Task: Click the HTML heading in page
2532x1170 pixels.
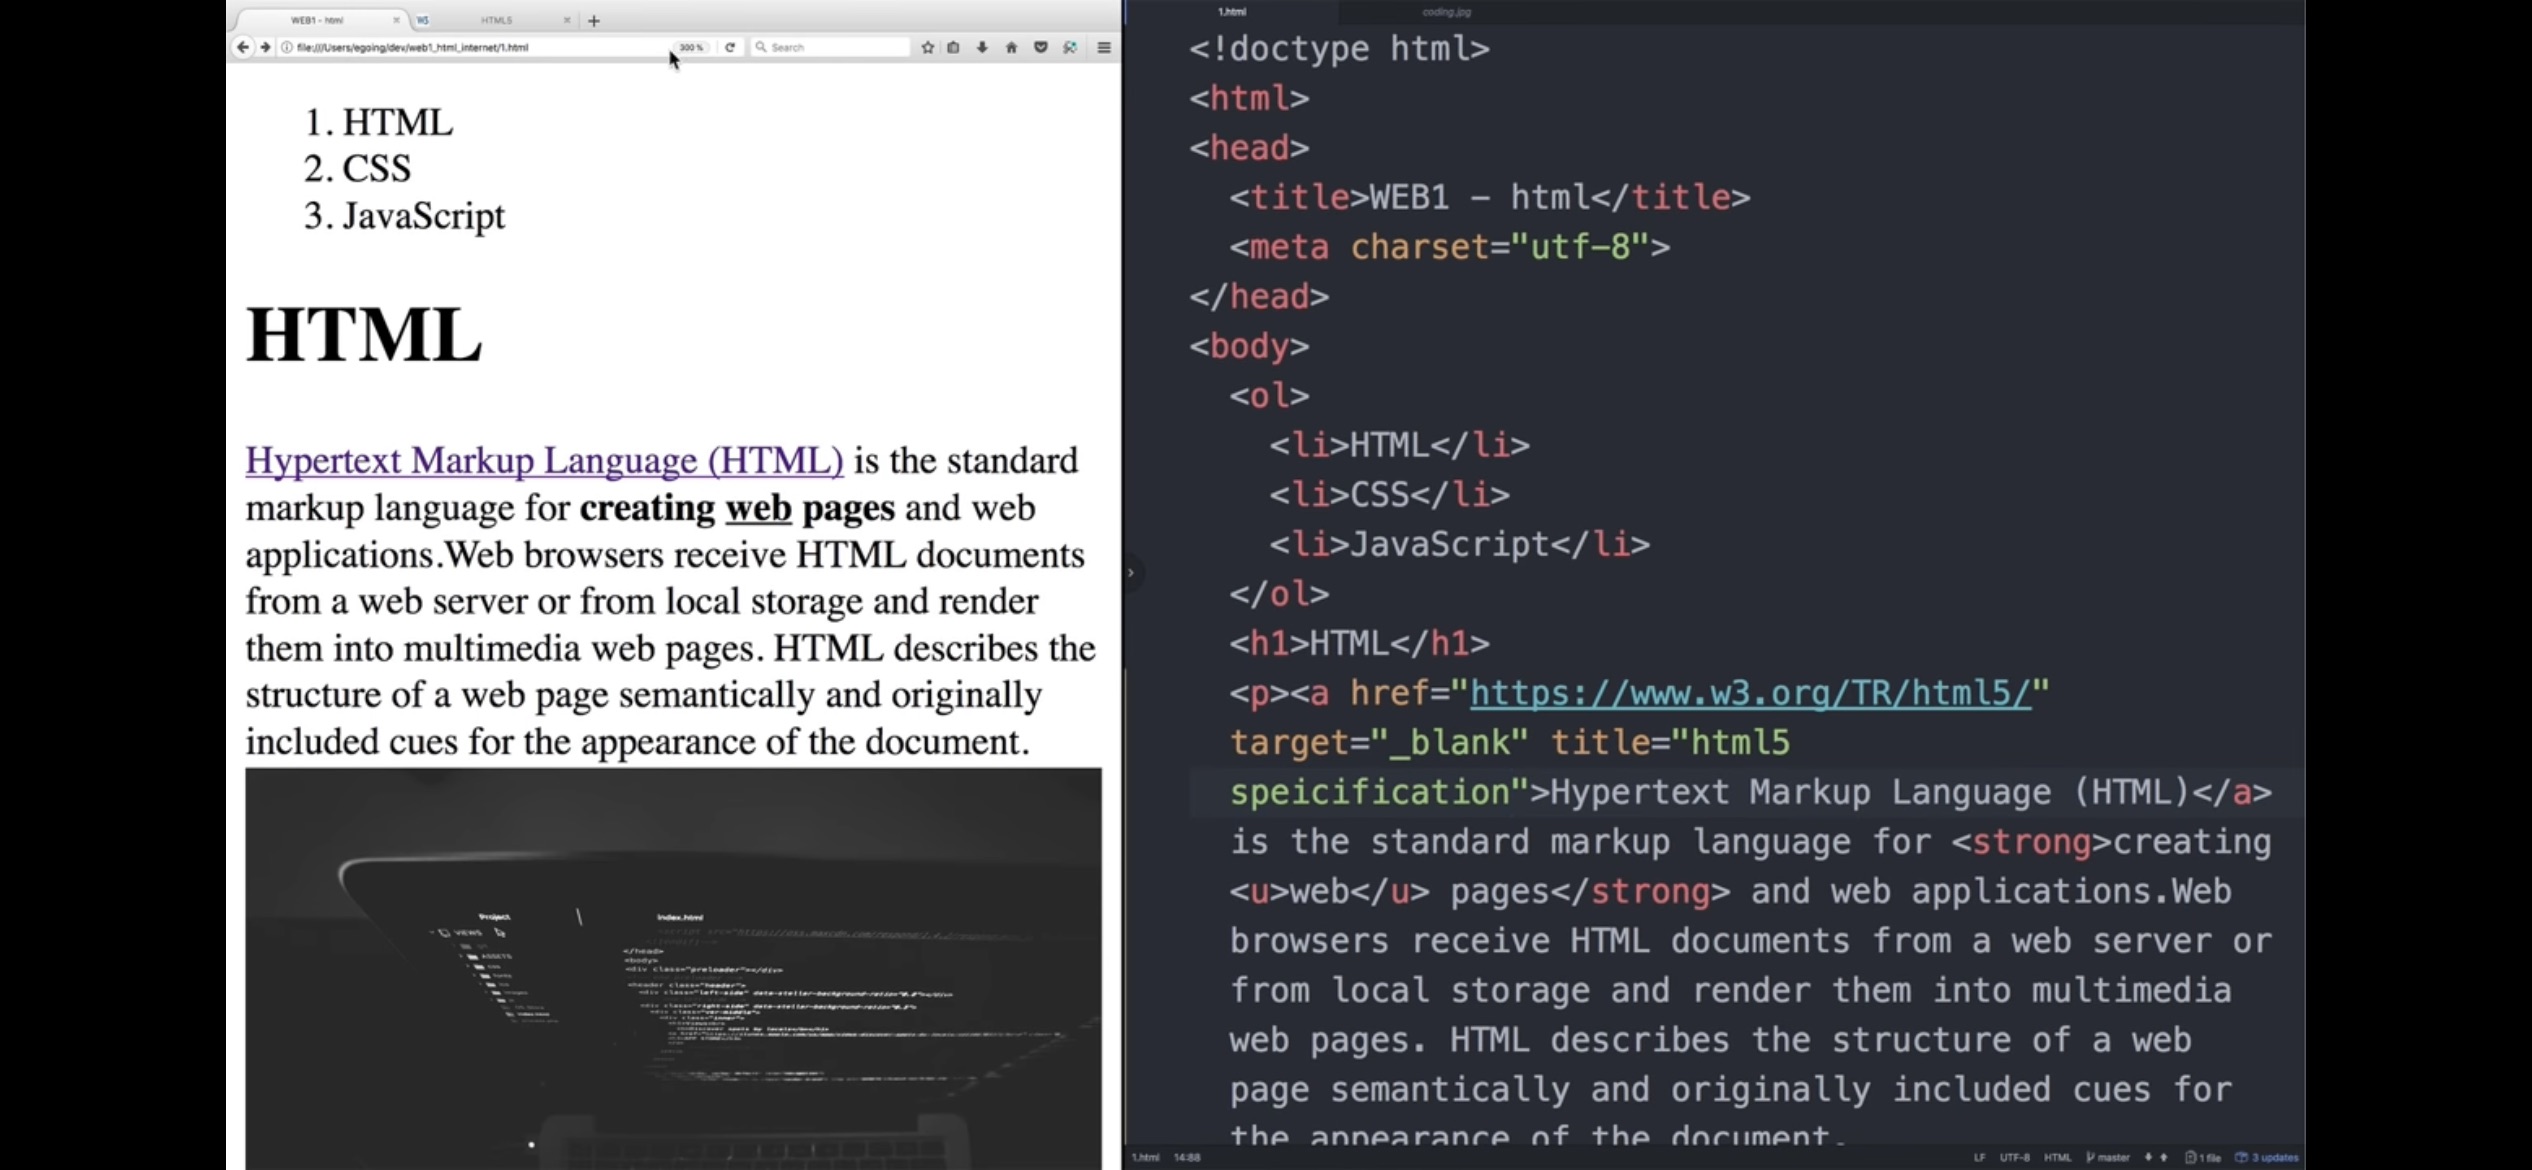Action: pos(364,334)
